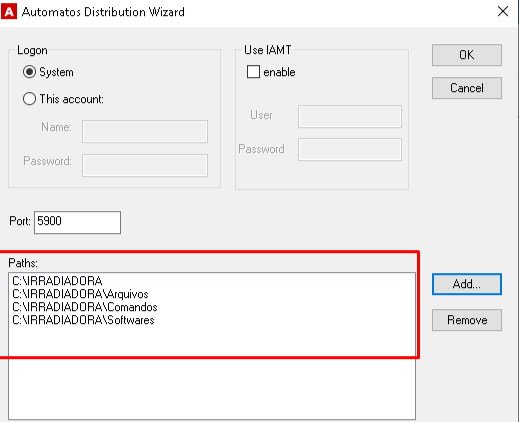
Task: Click the IAMT Password input field
Action: [x=350, y=149]
